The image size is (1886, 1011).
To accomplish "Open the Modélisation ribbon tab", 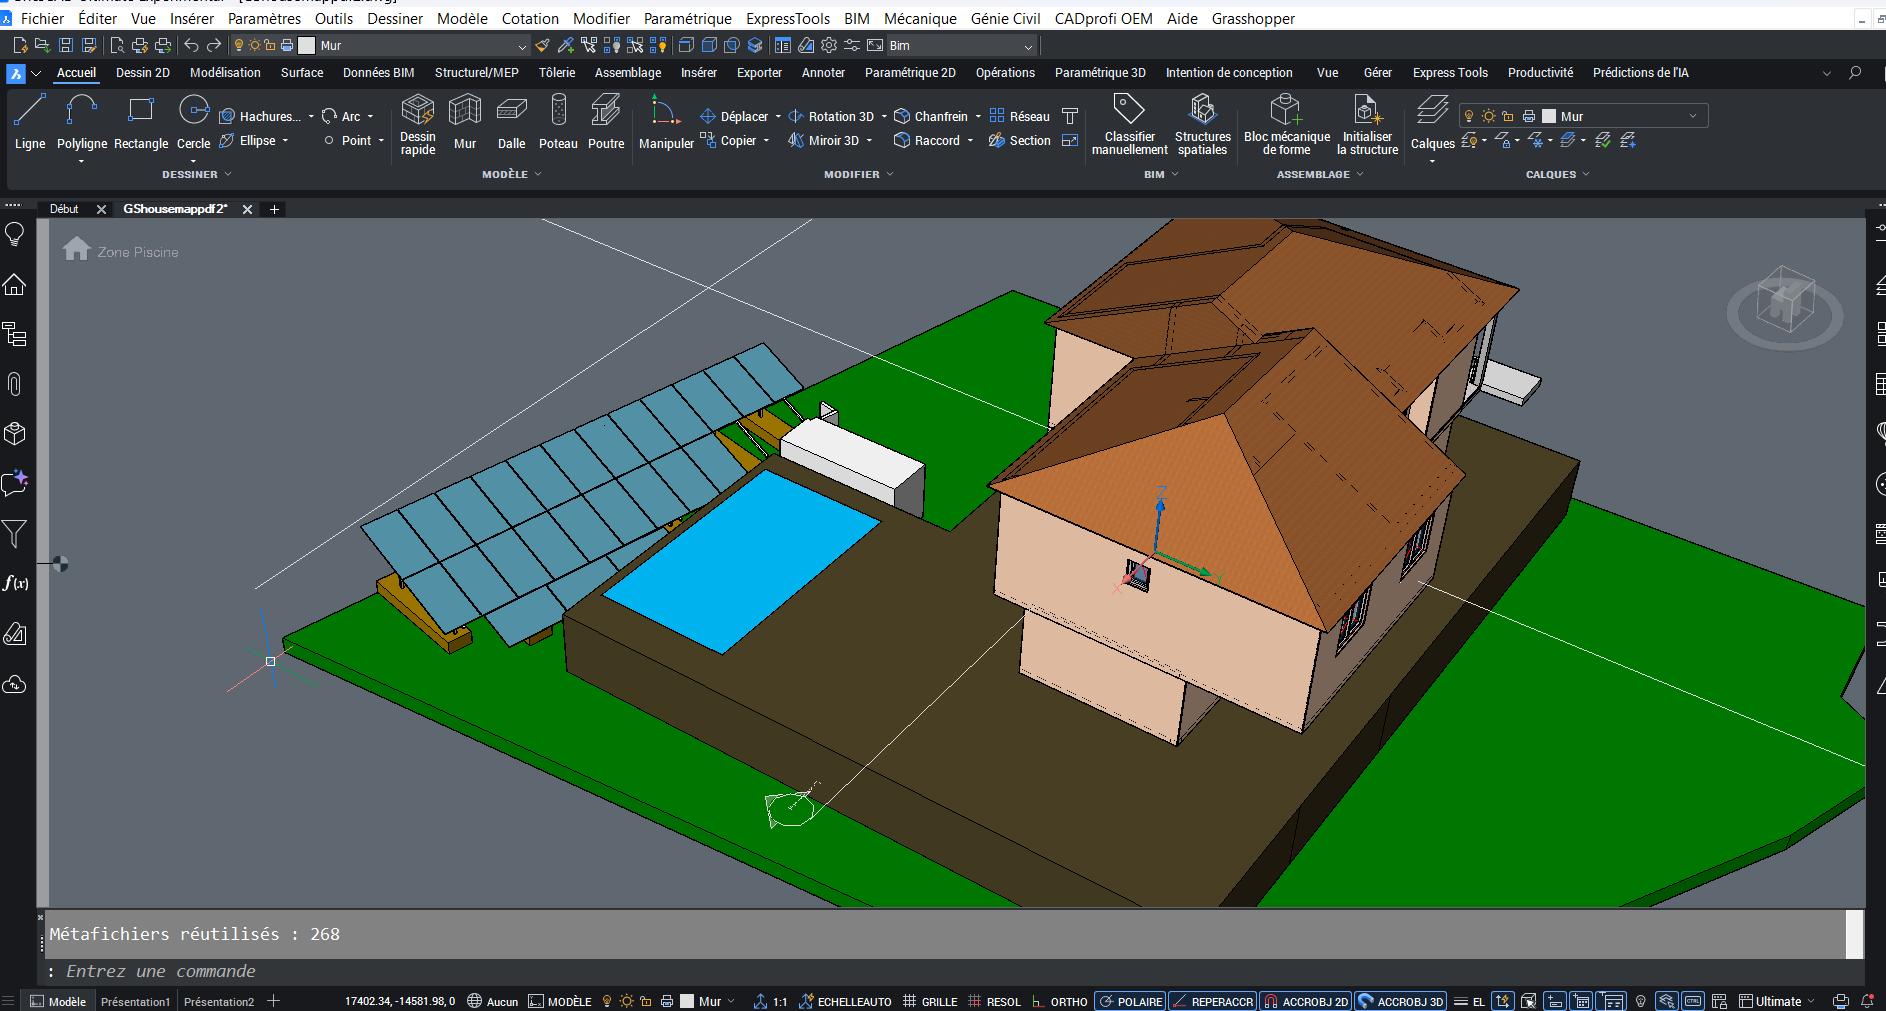I will point(225,73).
